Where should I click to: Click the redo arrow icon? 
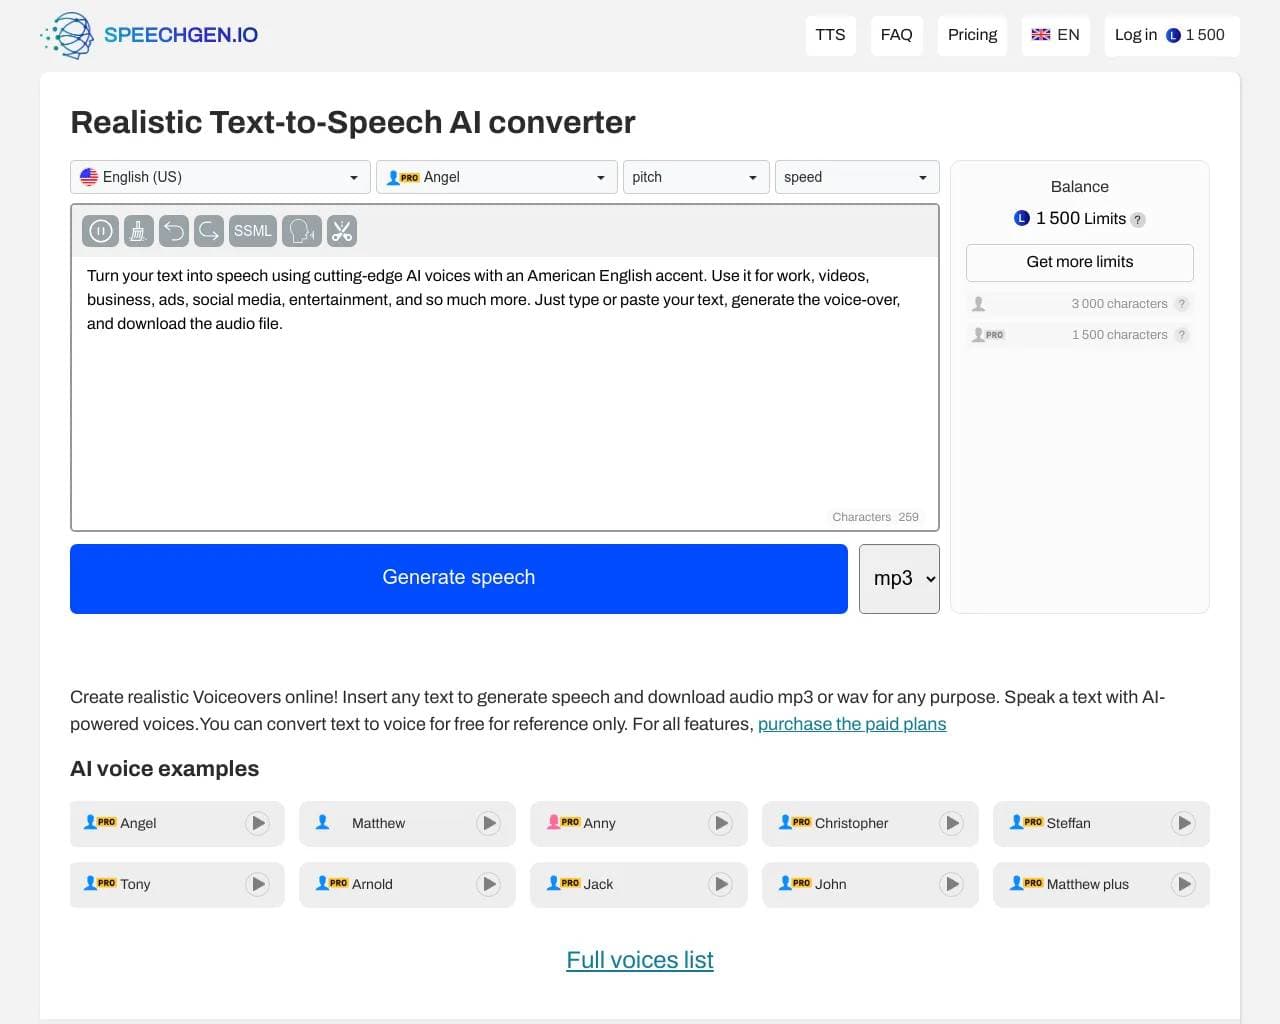[x=208, y=230]
